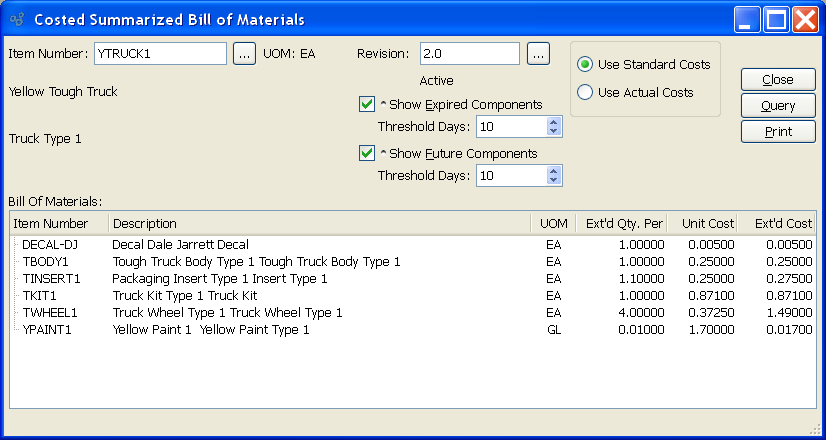Screen dimensions: 826x440
Task: Run the Query button
Action: point(778,106)
